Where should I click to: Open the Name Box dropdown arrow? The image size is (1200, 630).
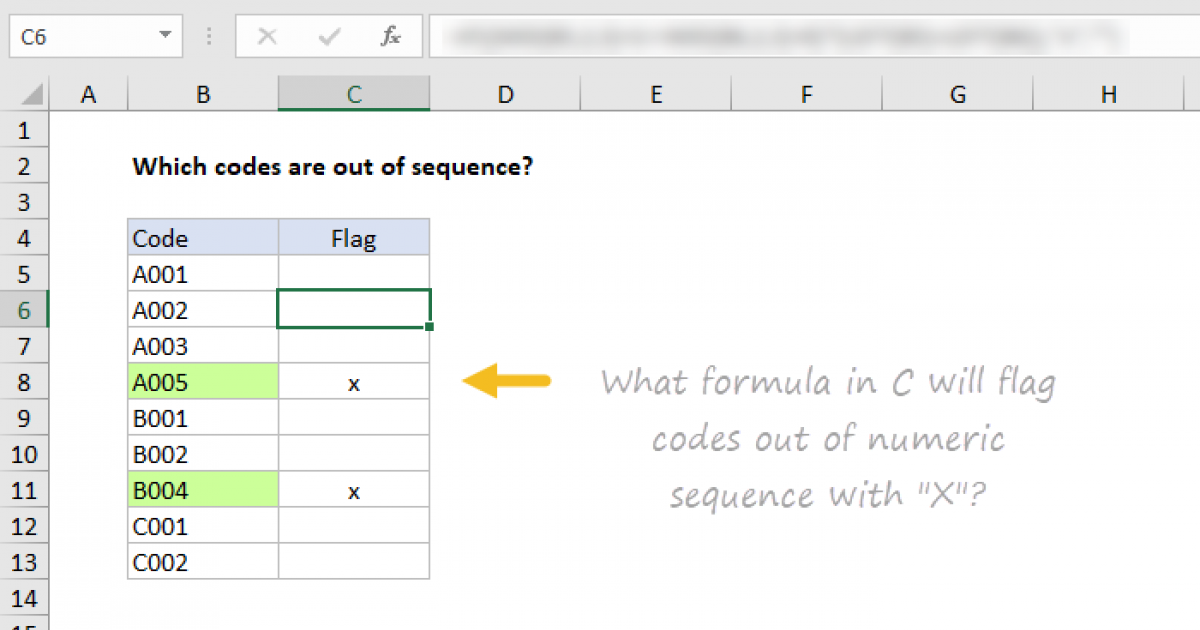pos(167,36)
